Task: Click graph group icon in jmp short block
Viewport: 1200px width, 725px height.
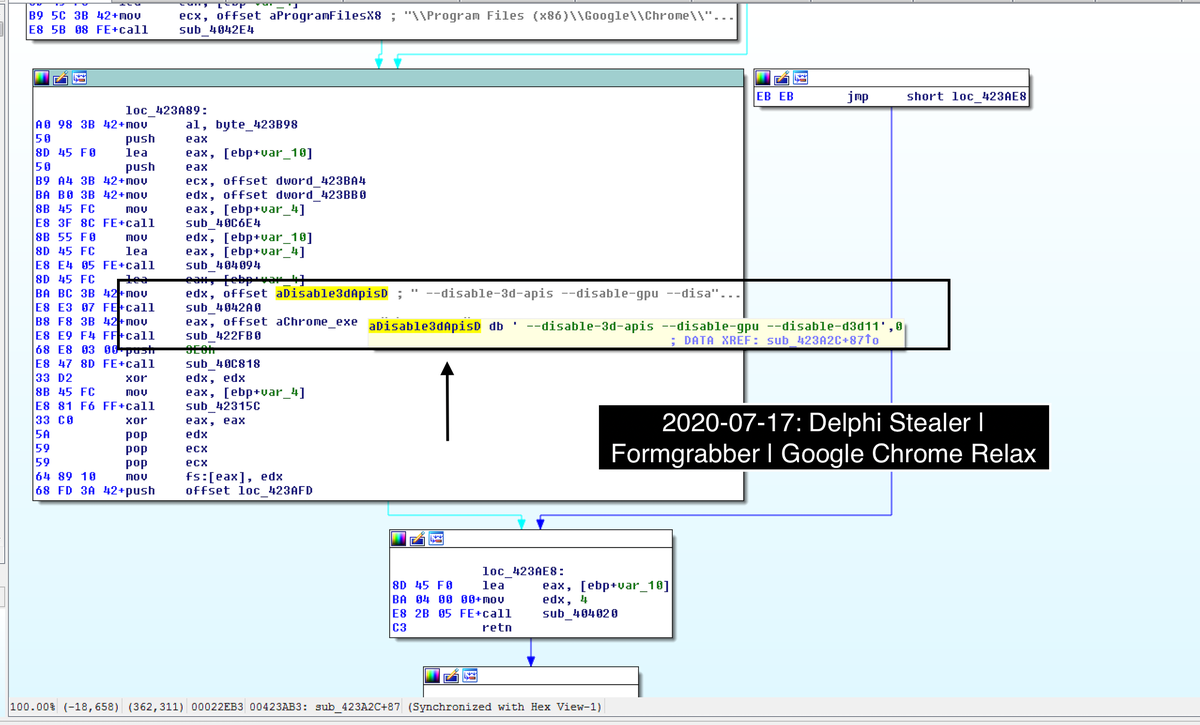Action: (x=803, y=78)
